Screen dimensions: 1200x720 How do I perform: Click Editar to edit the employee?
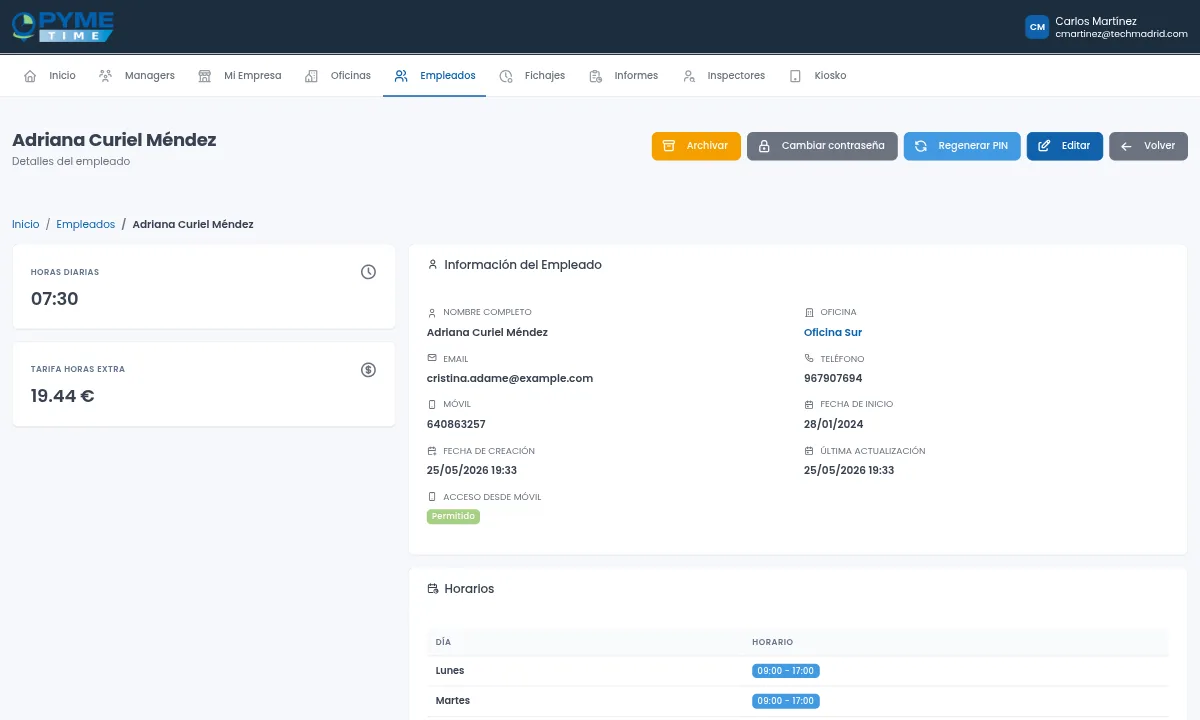(x=1065, y=146)
